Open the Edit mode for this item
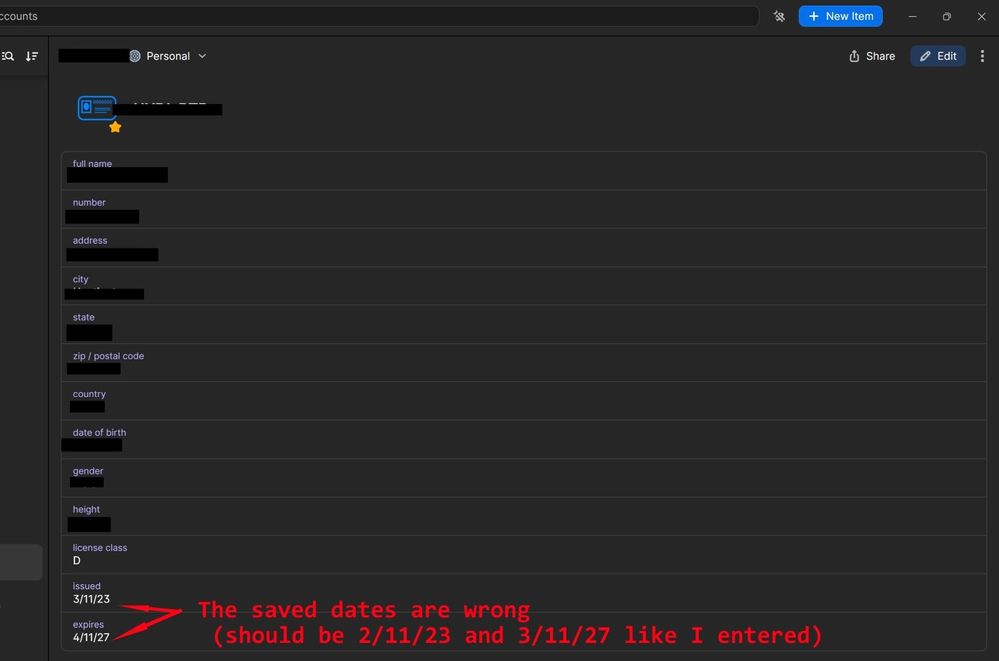This screenshot has width=999, height=661. tap(937, 56)
